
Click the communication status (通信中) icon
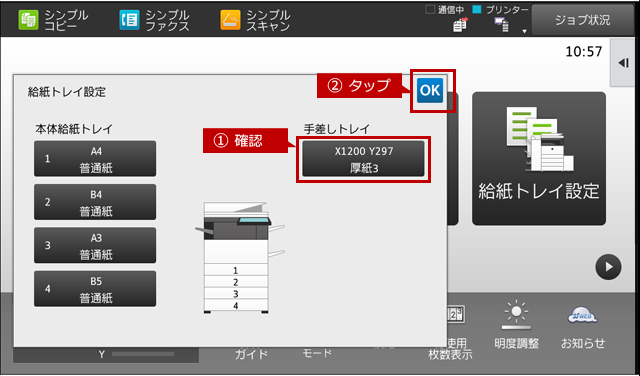click(x=460, y=26)
